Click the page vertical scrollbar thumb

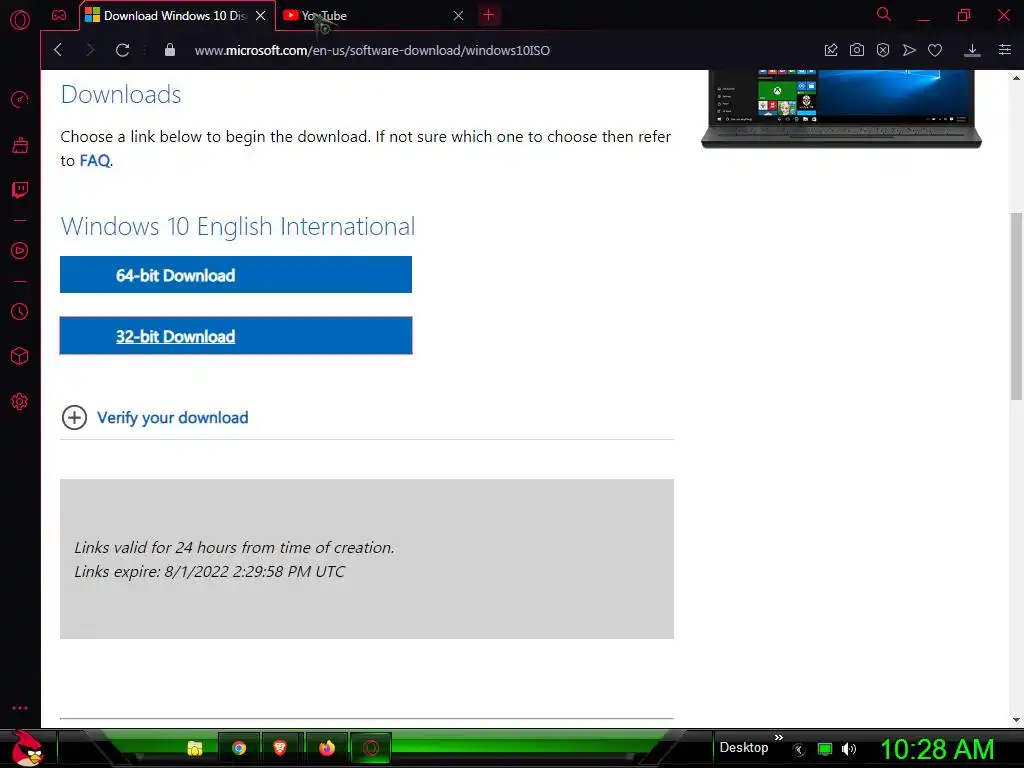[x=1016, y=306]
